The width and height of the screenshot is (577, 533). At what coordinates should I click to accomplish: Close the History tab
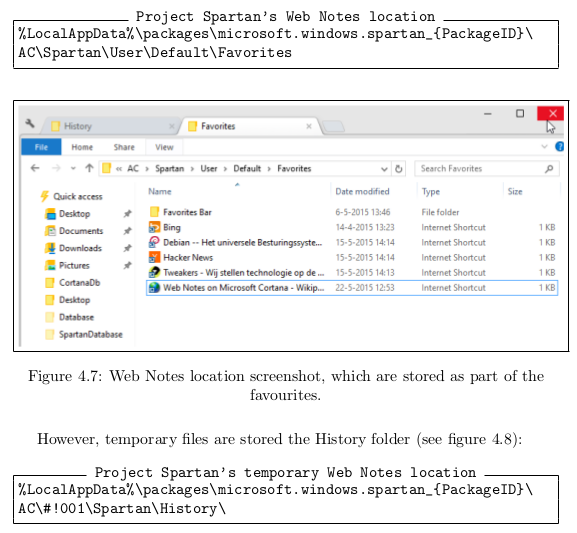click(x=171, y=126)
